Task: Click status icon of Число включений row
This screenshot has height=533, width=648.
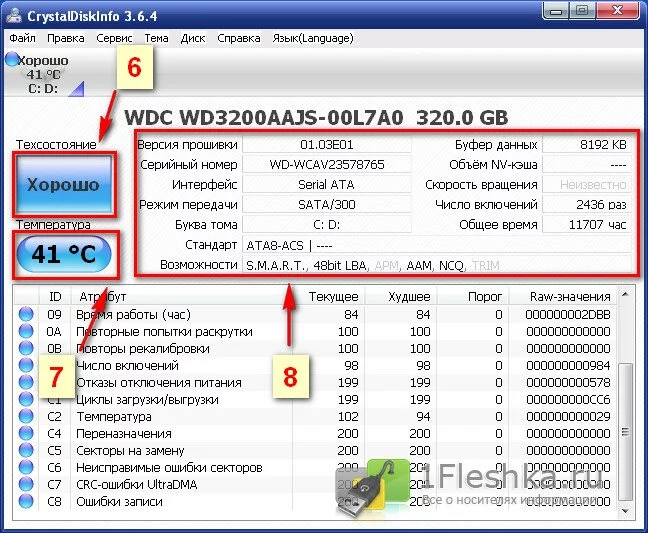Action: tap(26, 365)
